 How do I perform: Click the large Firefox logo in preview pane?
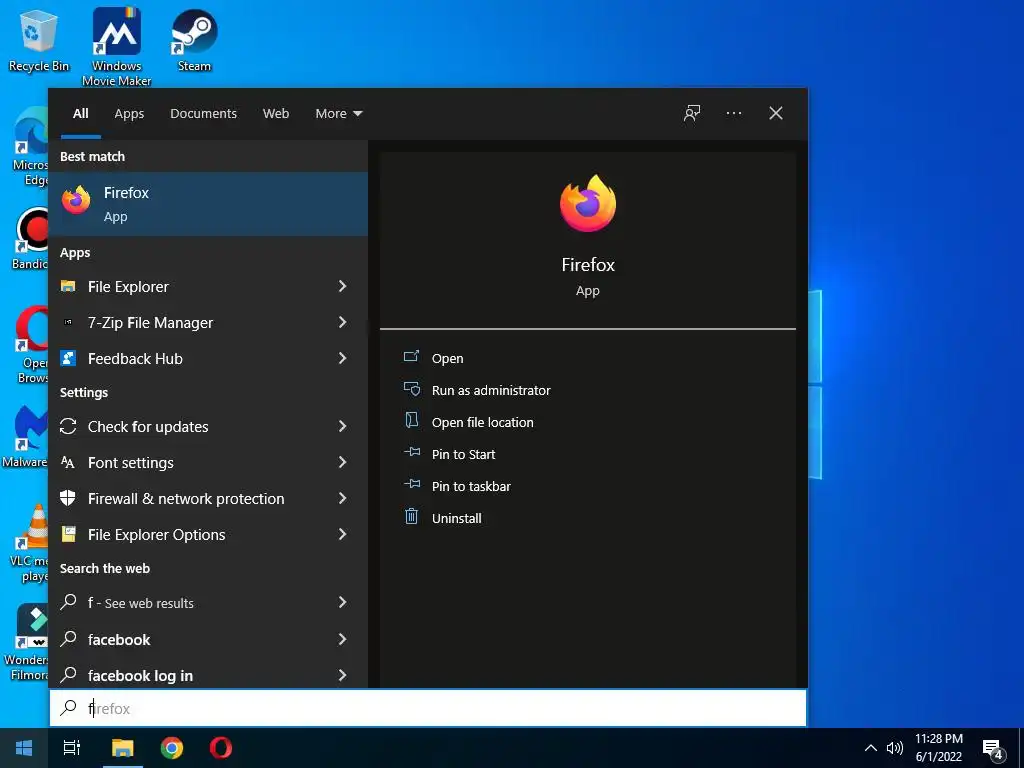click(588, 203)
